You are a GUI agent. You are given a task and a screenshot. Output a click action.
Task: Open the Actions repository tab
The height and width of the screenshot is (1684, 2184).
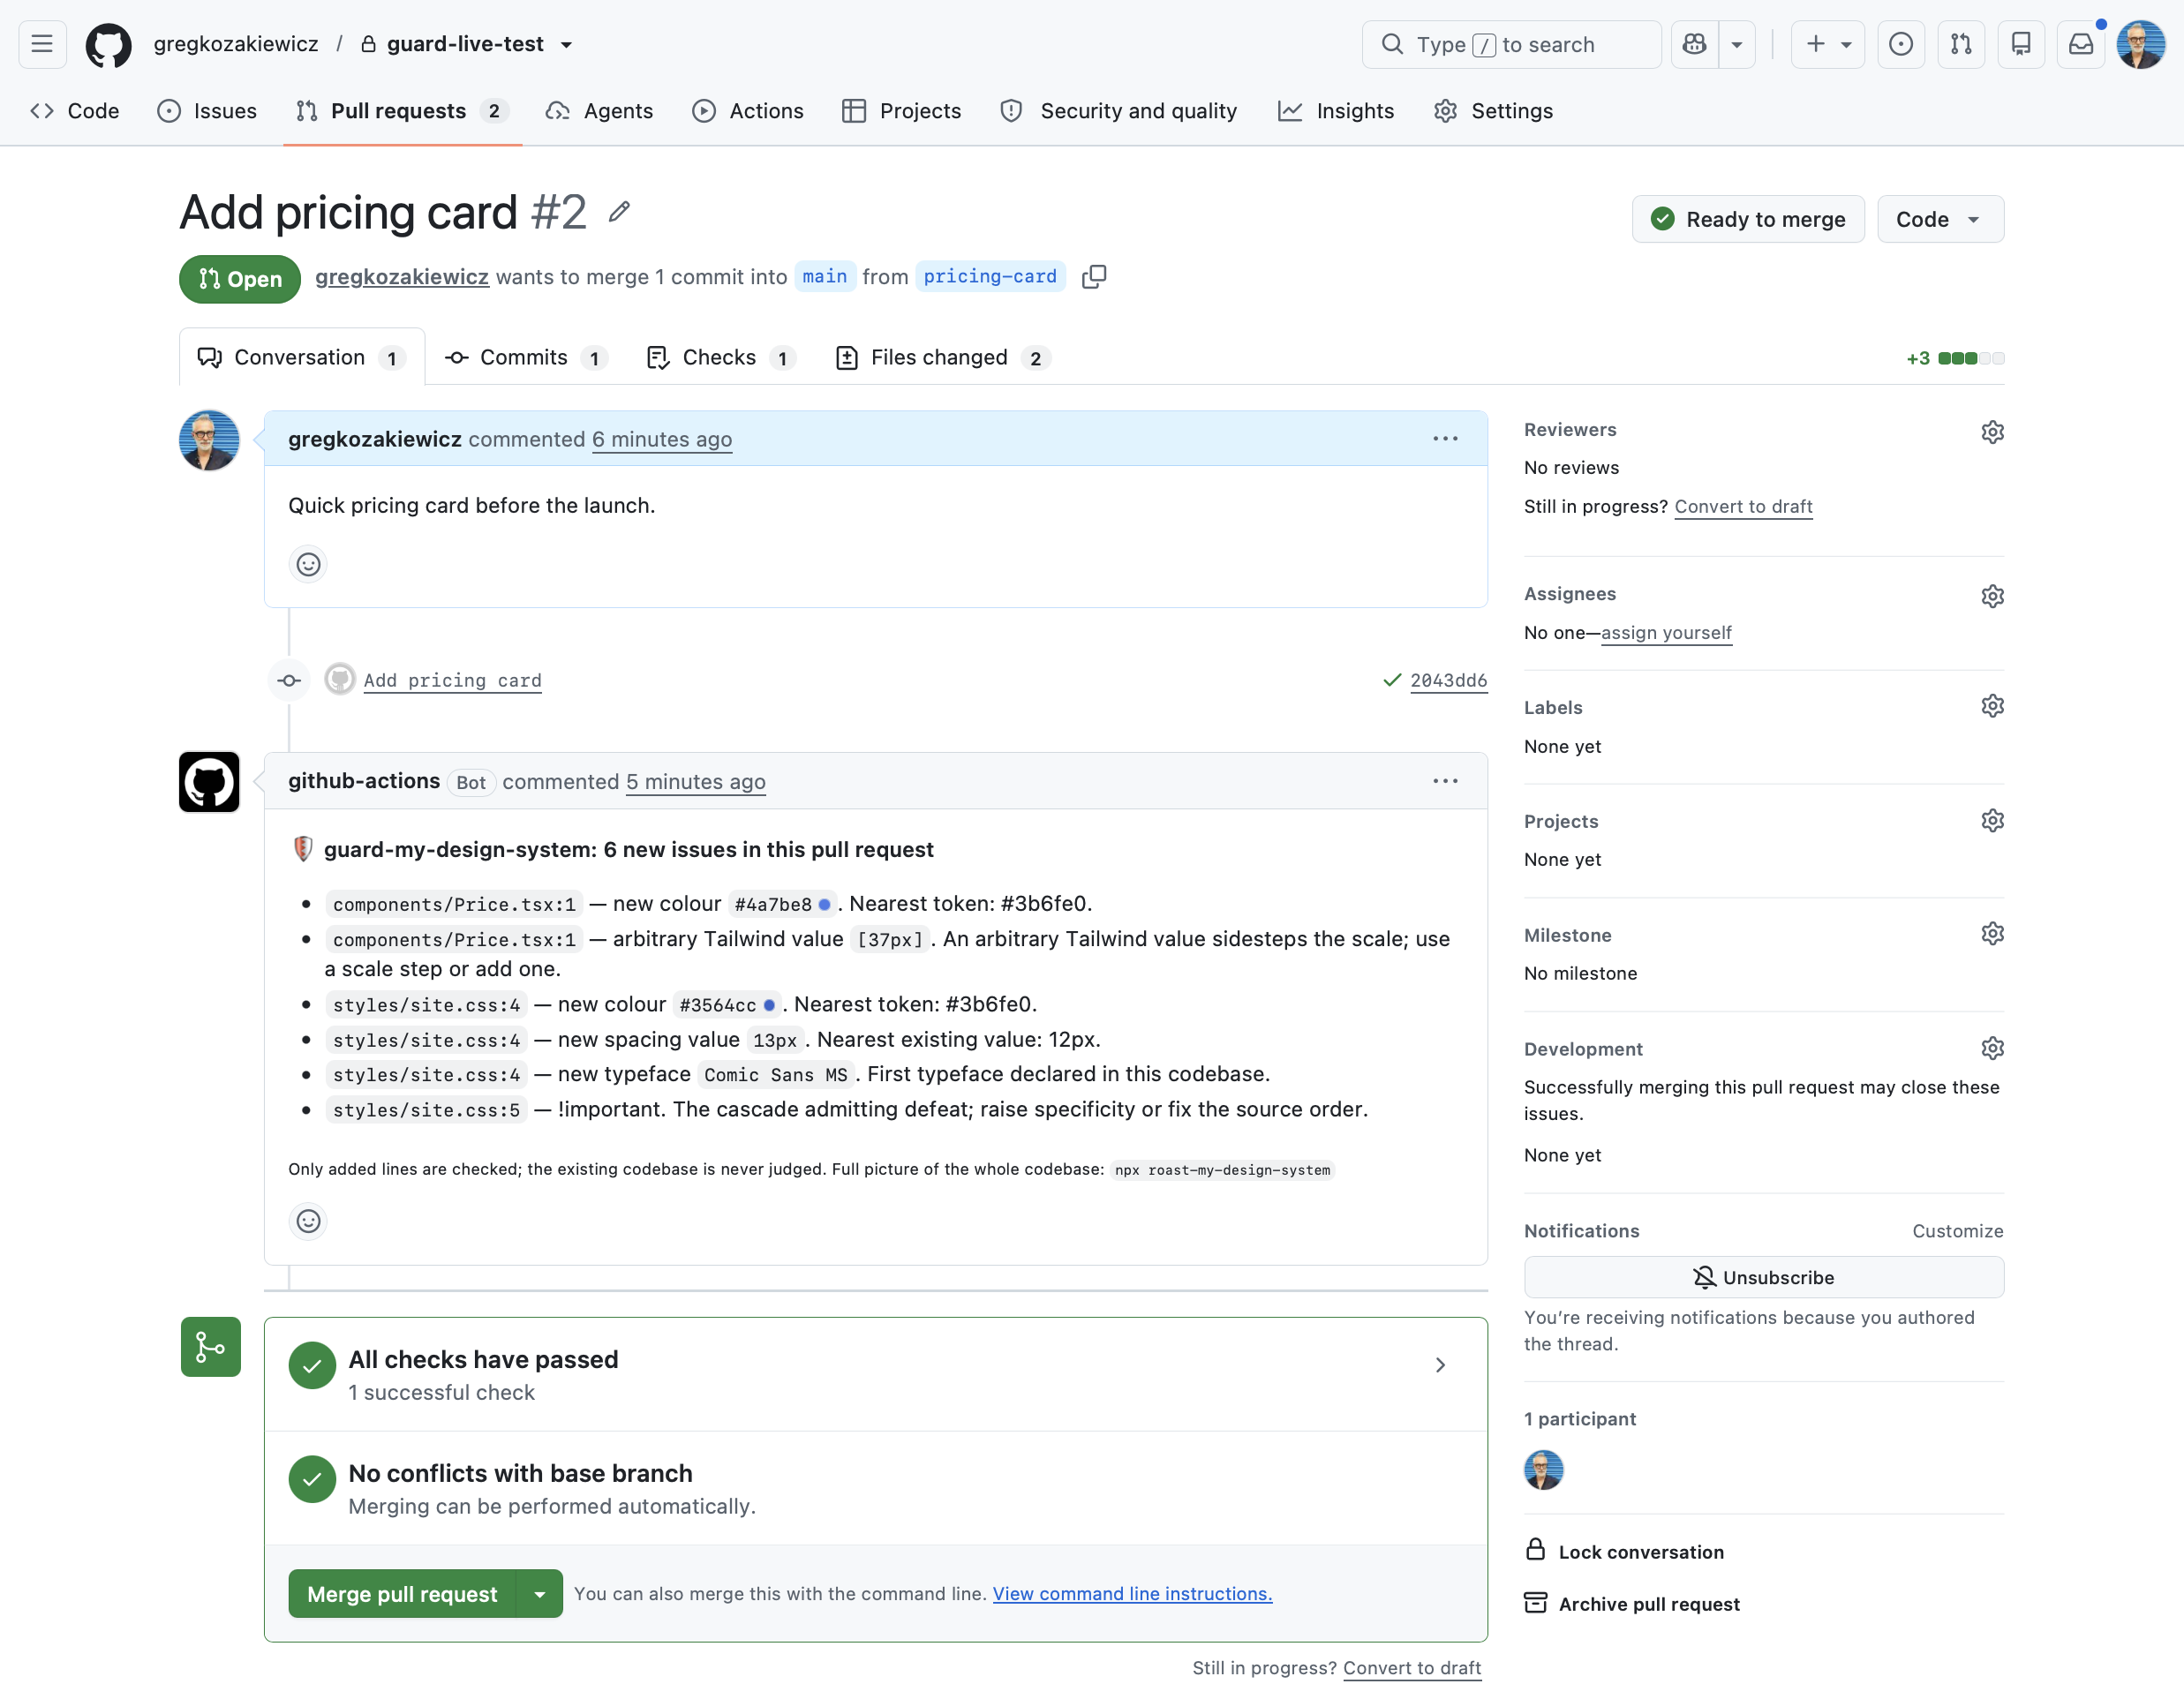pos(747,111)
